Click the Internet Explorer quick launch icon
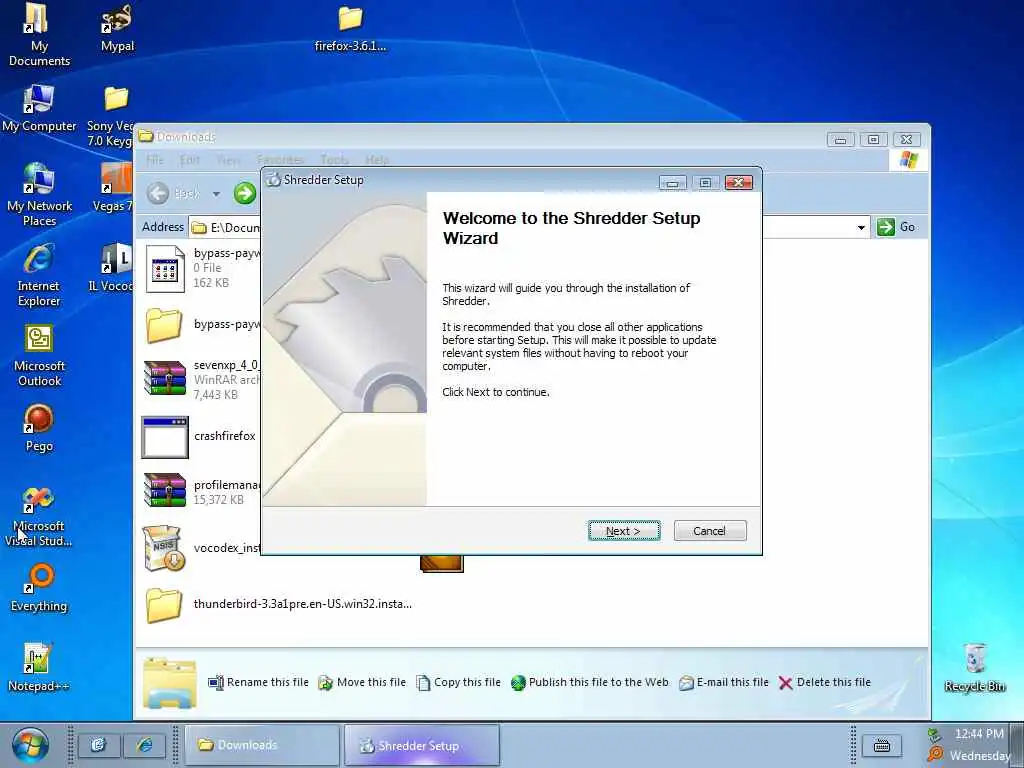Viewport: 1024px width, 768px height. coord(144,745)
